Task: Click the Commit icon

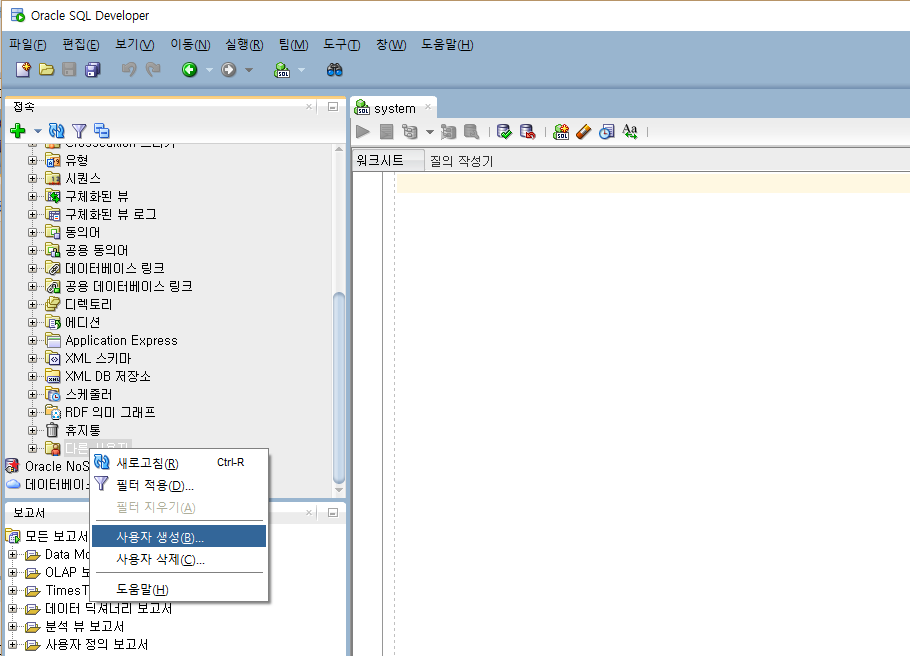Action: [x=504, y=132]
